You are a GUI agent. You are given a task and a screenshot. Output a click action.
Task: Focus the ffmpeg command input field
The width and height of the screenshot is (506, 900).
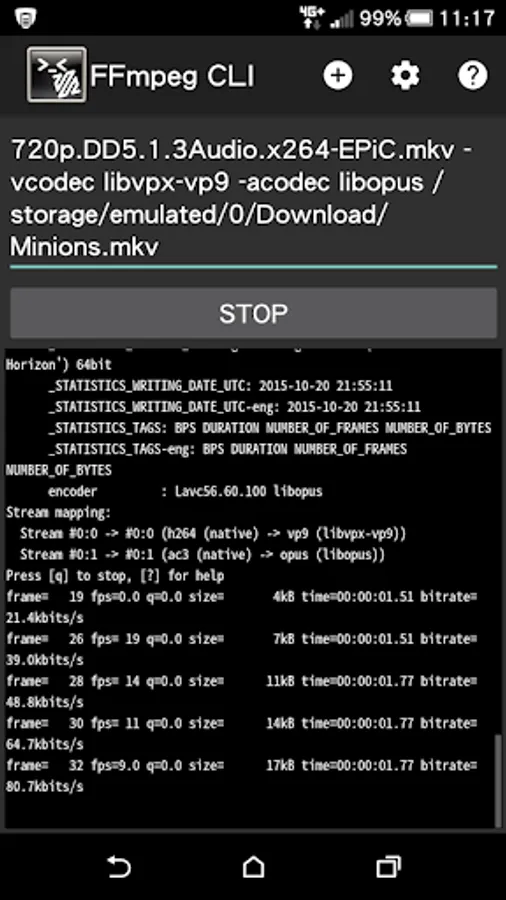[x=253, y=199]
